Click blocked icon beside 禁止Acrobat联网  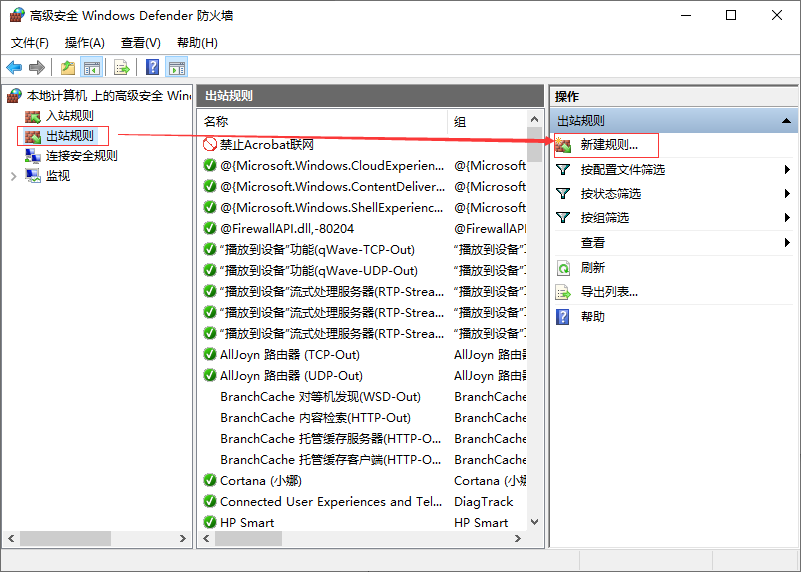pyautogui.click(x=210, y=145)
